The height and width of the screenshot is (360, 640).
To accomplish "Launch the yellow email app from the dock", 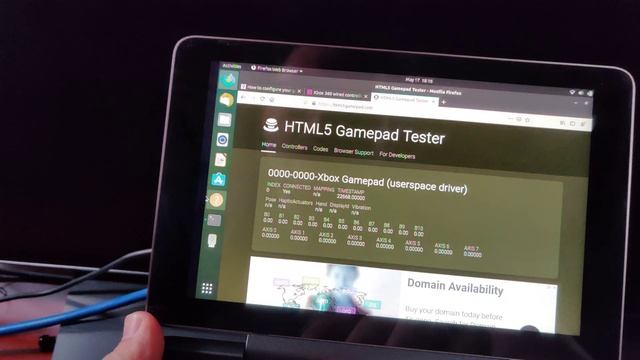I will click(226, 100).
